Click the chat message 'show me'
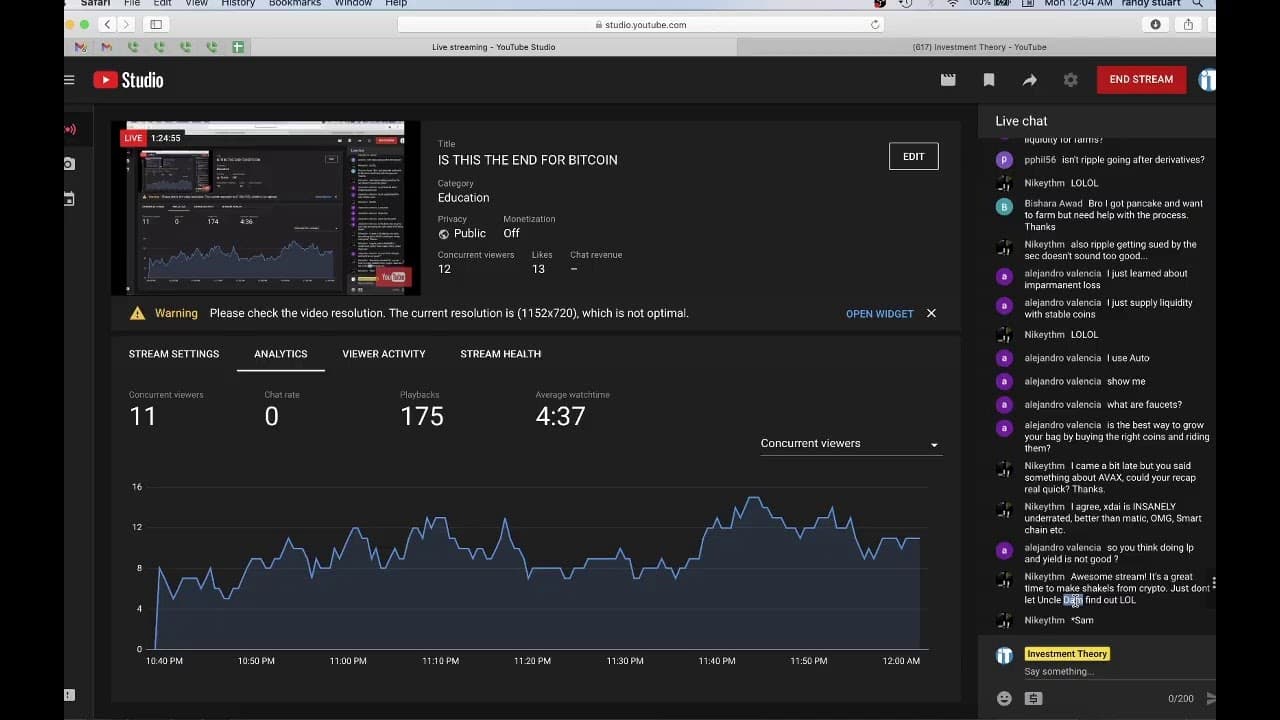Screen dimensions: 1280x720 [x=1126, y=382]
